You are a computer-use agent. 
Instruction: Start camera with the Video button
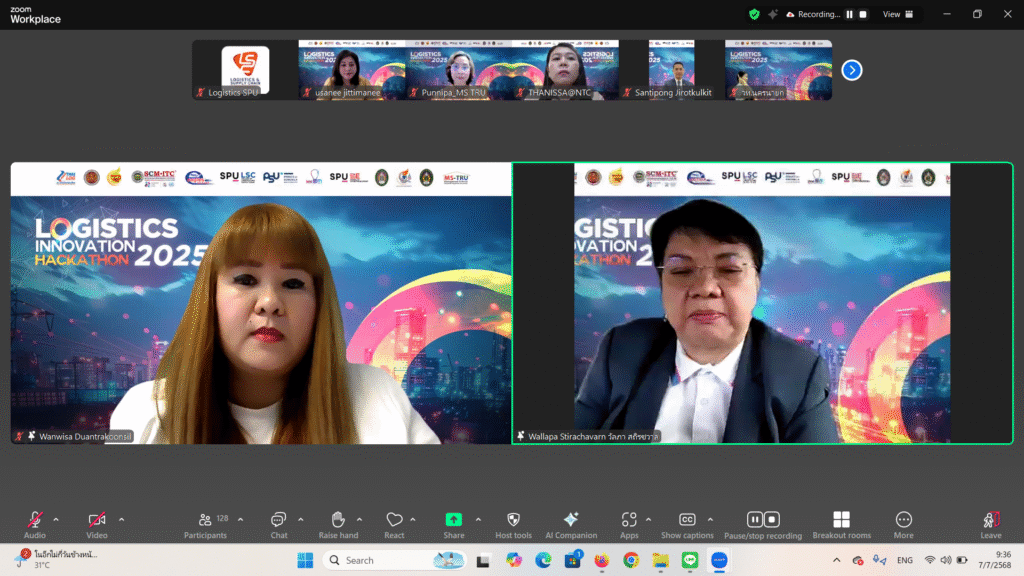tap(97, 525)
